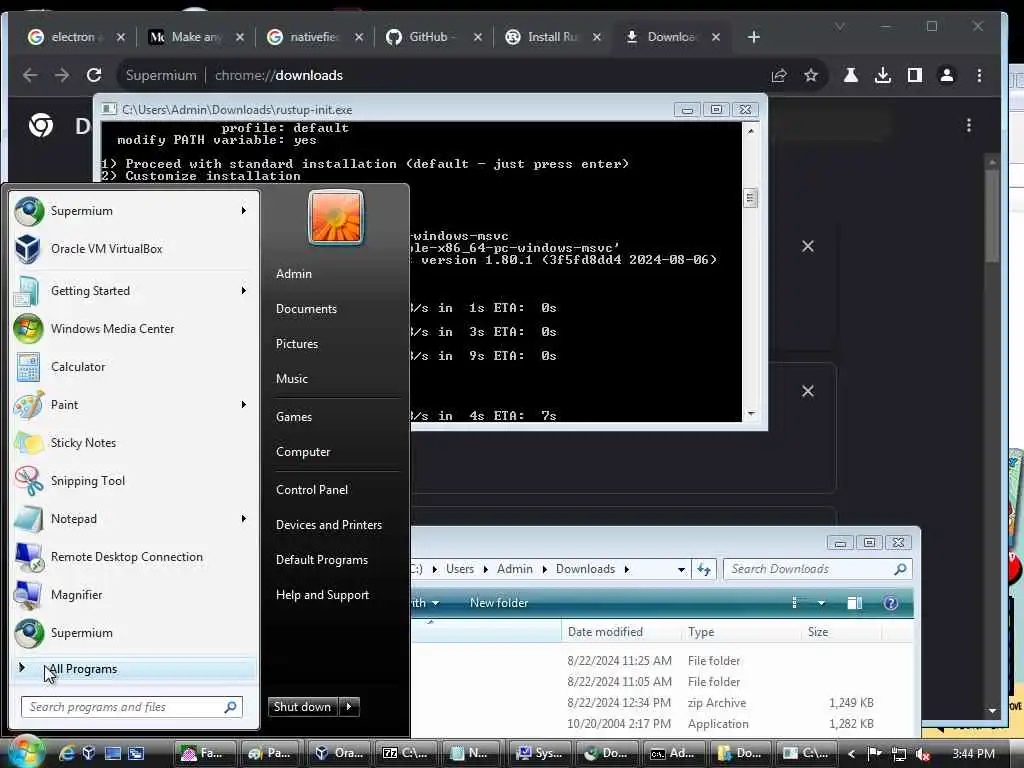The image size is (1024, 768).
Task: Reload the browser page
Action: [x=94, y=75]
